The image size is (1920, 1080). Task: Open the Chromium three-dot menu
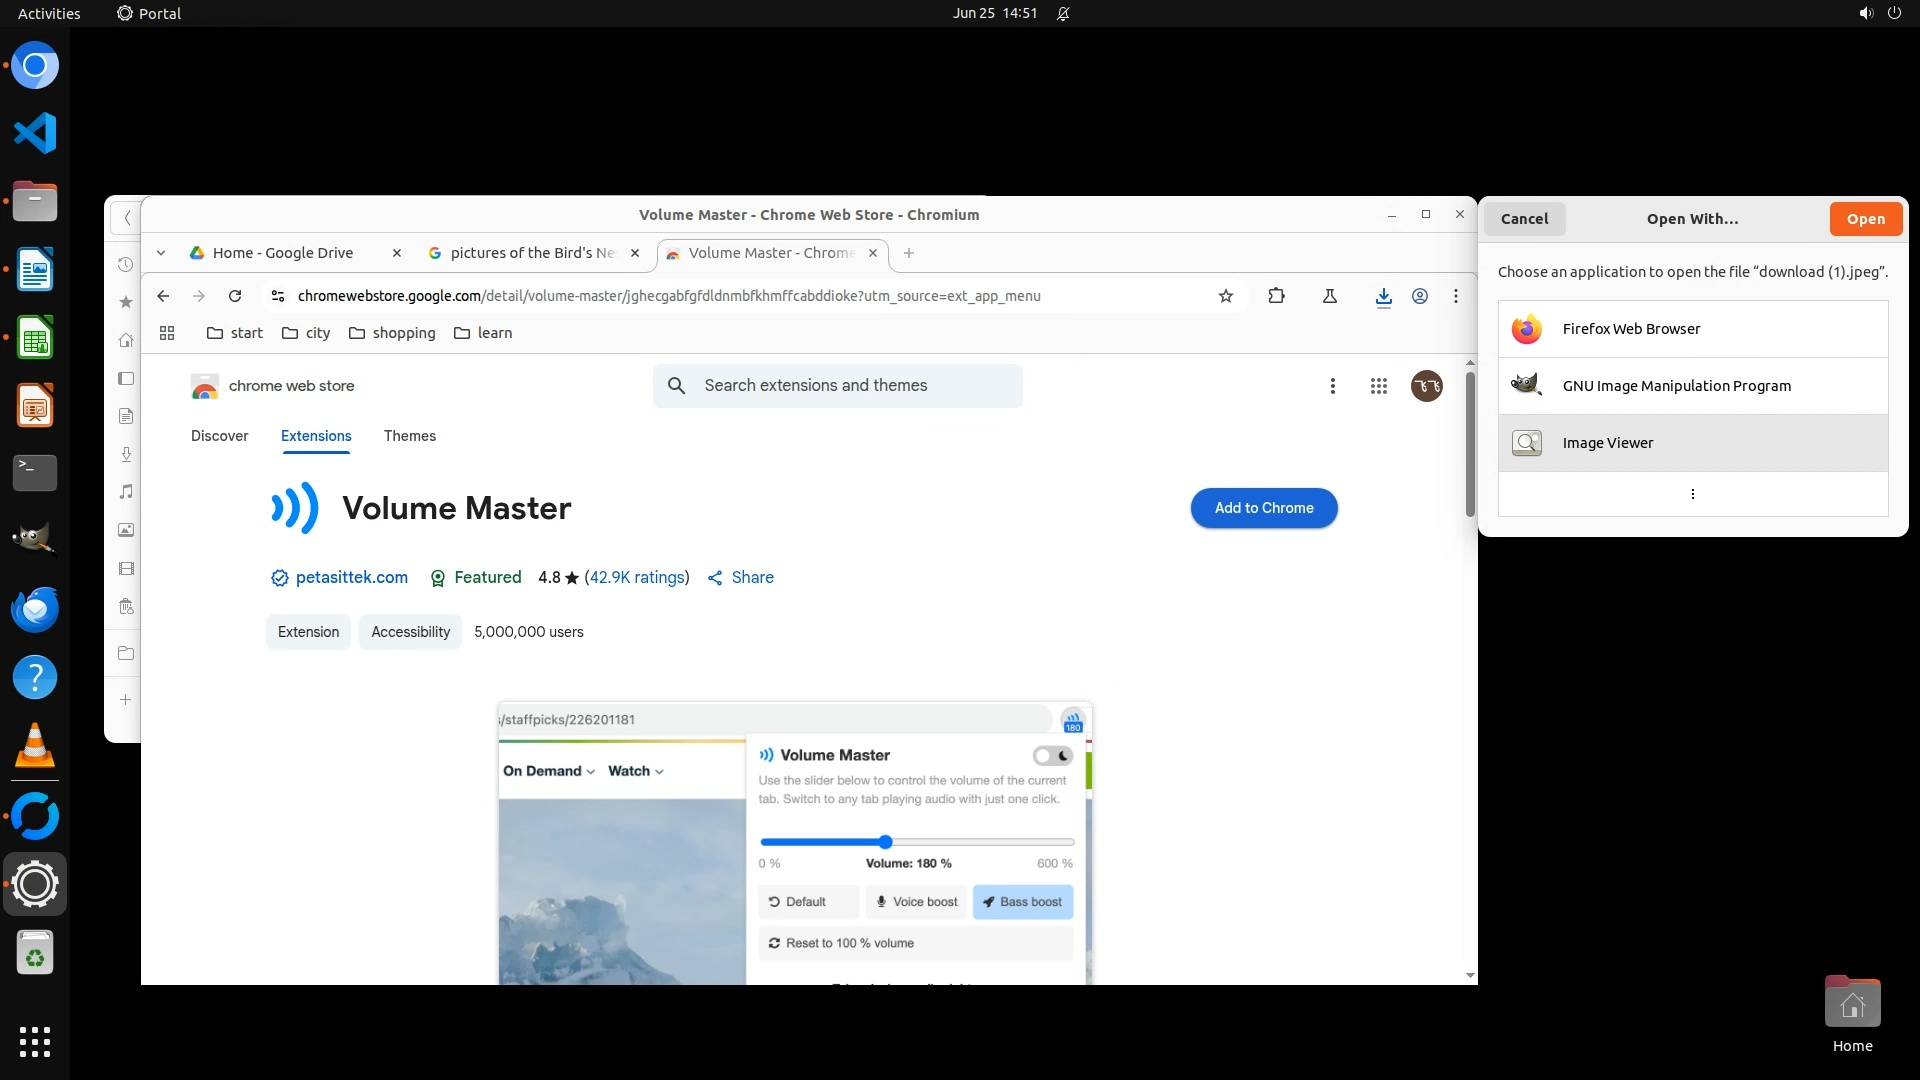pos(1456,296)
